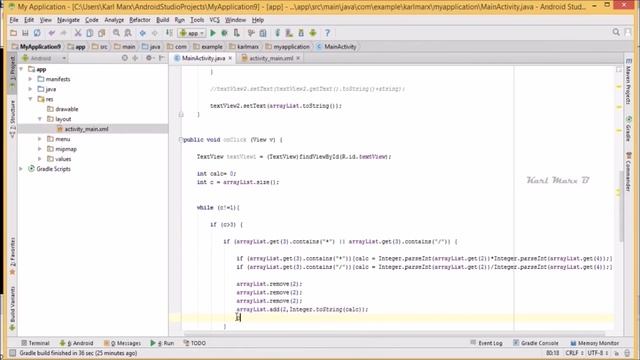Image resolution: width=640 pixels, height=360 pixels.
Task: Click the myapplication breadcrumb
Action: (x=287, y=47)
